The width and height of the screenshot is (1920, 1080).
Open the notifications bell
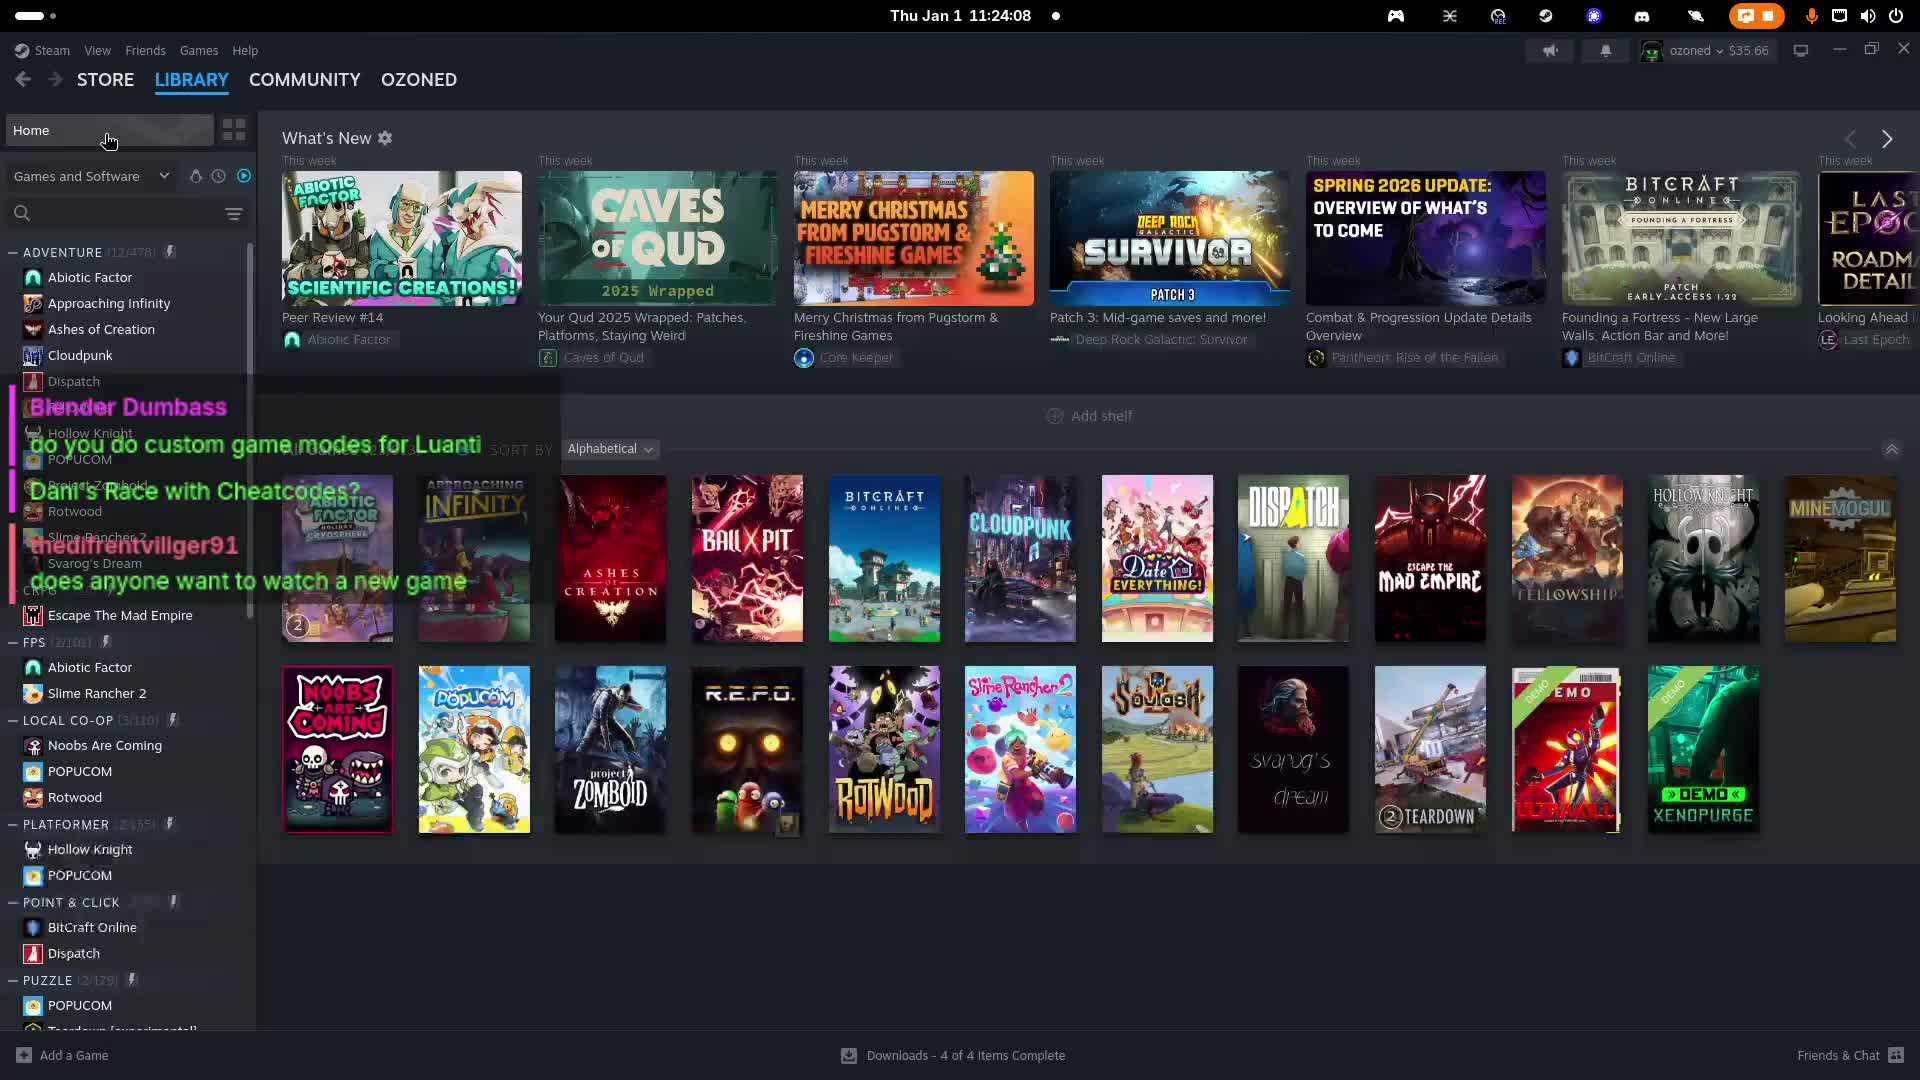coord(1605,51)
